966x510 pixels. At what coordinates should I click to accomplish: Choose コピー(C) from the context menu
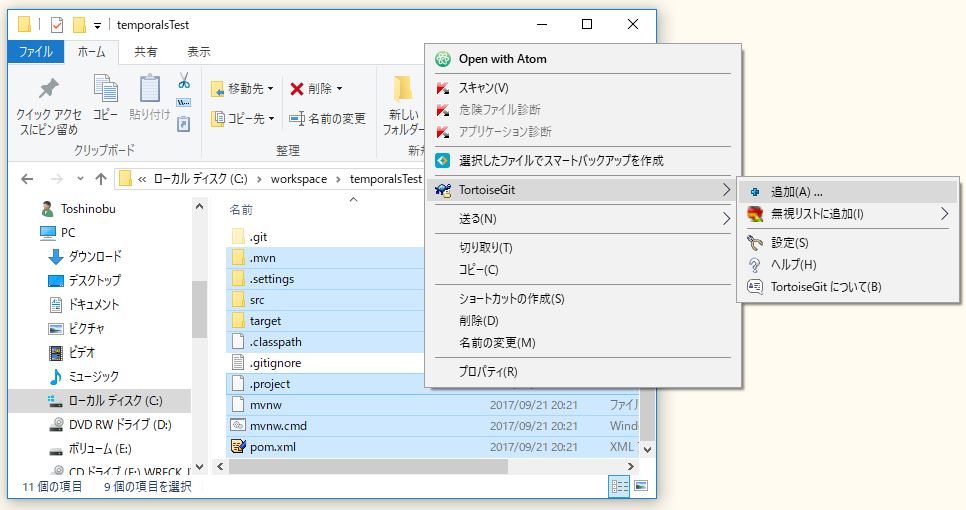click(x=582, y=270)
